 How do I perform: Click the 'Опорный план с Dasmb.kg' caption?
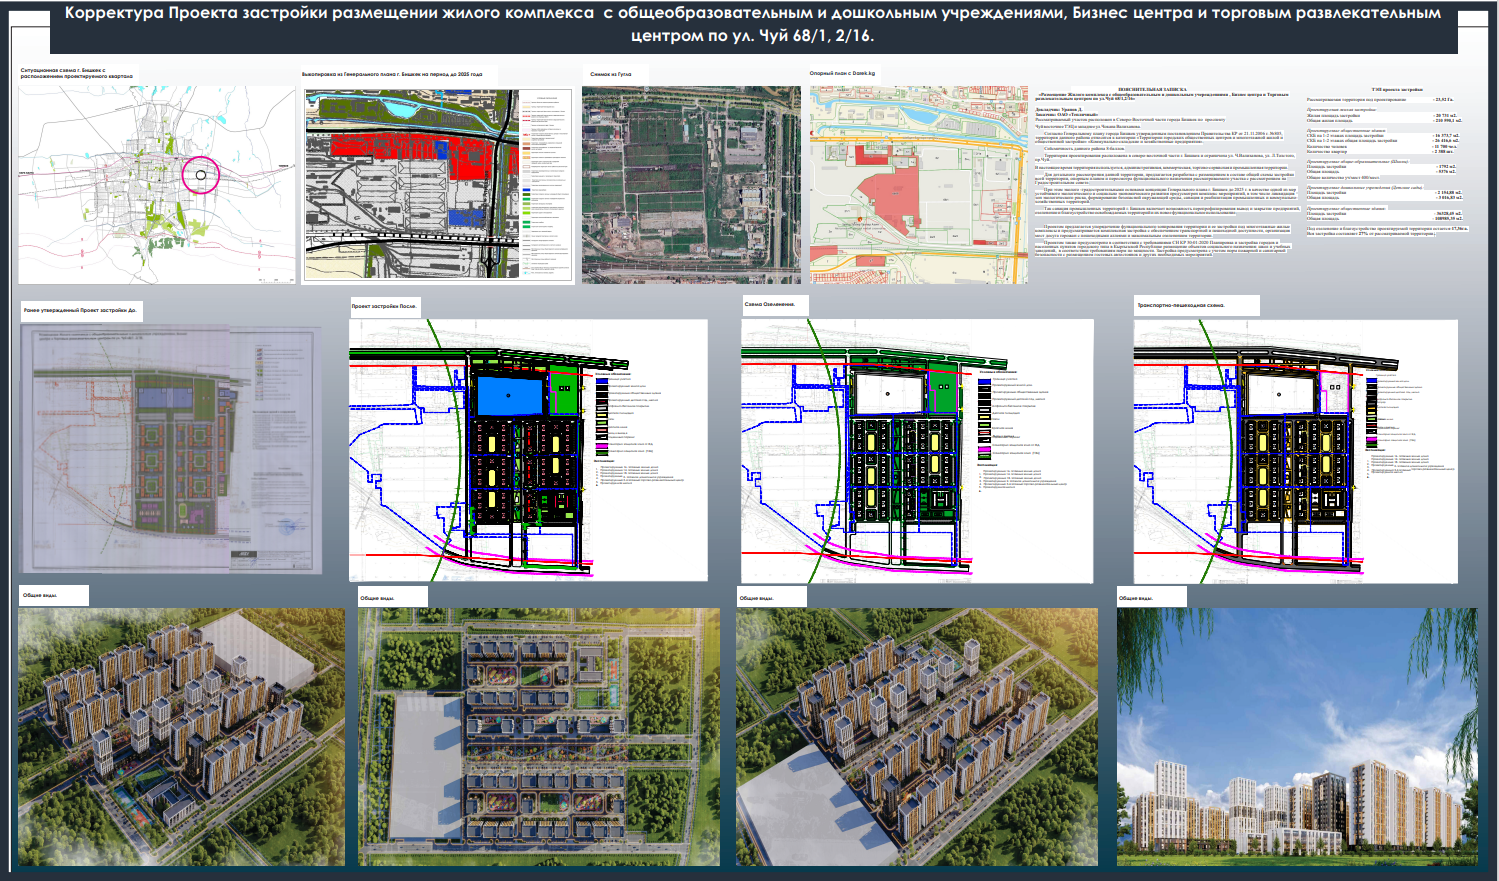pos(843,73)
